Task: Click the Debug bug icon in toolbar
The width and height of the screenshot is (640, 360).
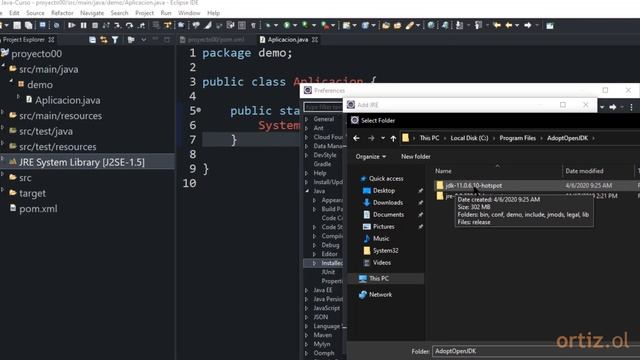Action: coord(268,25)
